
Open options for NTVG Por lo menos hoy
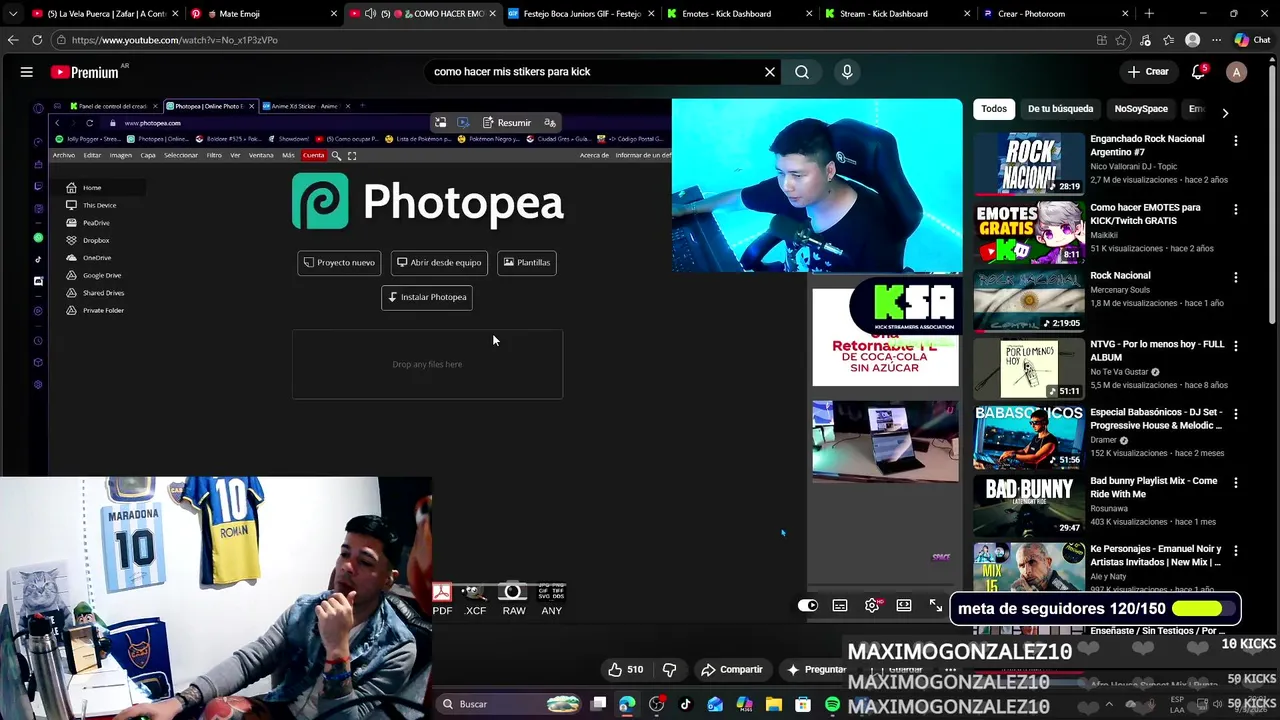coord(1236,346)
